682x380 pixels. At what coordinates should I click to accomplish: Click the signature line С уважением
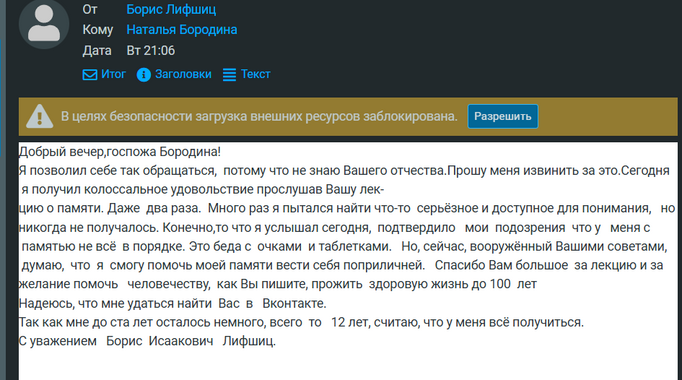click(147, 341)
